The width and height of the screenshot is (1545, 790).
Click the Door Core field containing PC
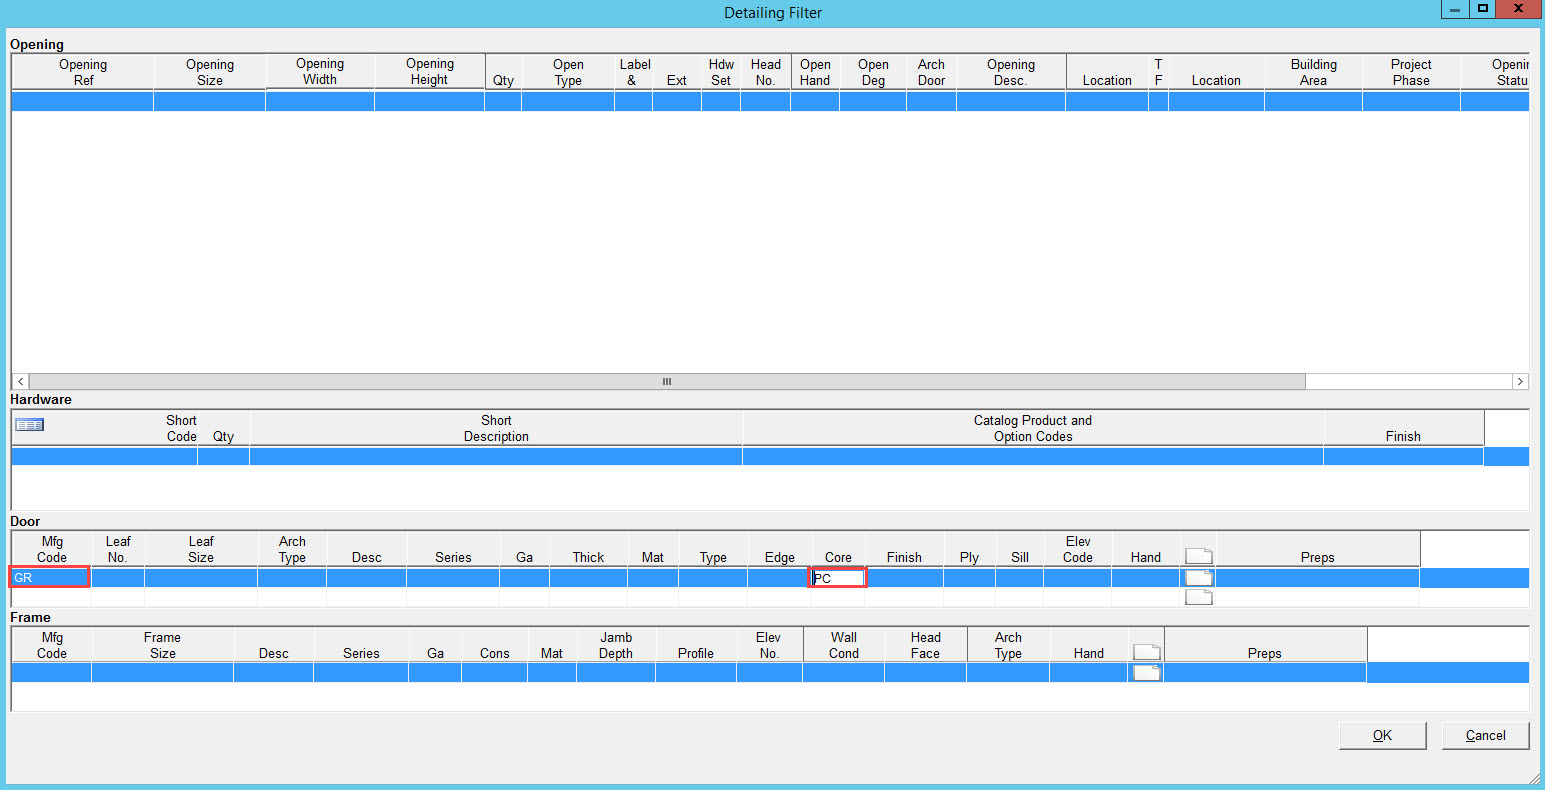tap(838, 578)
